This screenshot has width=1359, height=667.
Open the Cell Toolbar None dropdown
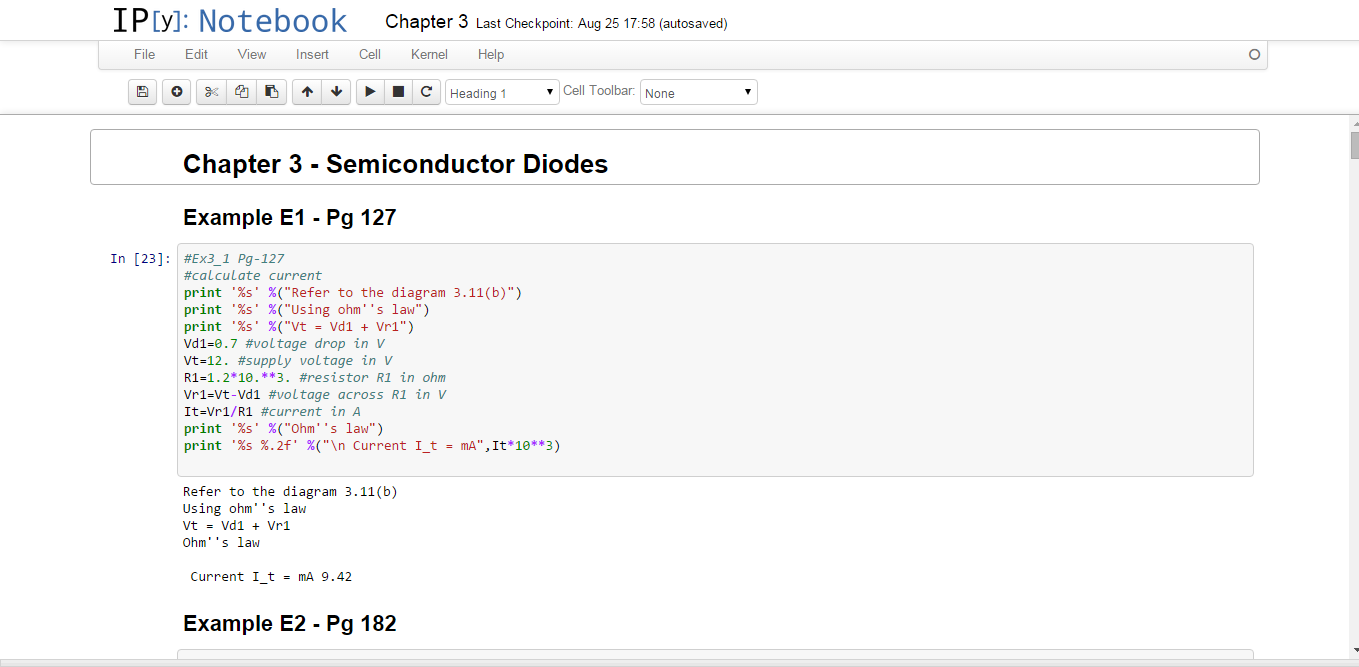(x=698, y=93)
